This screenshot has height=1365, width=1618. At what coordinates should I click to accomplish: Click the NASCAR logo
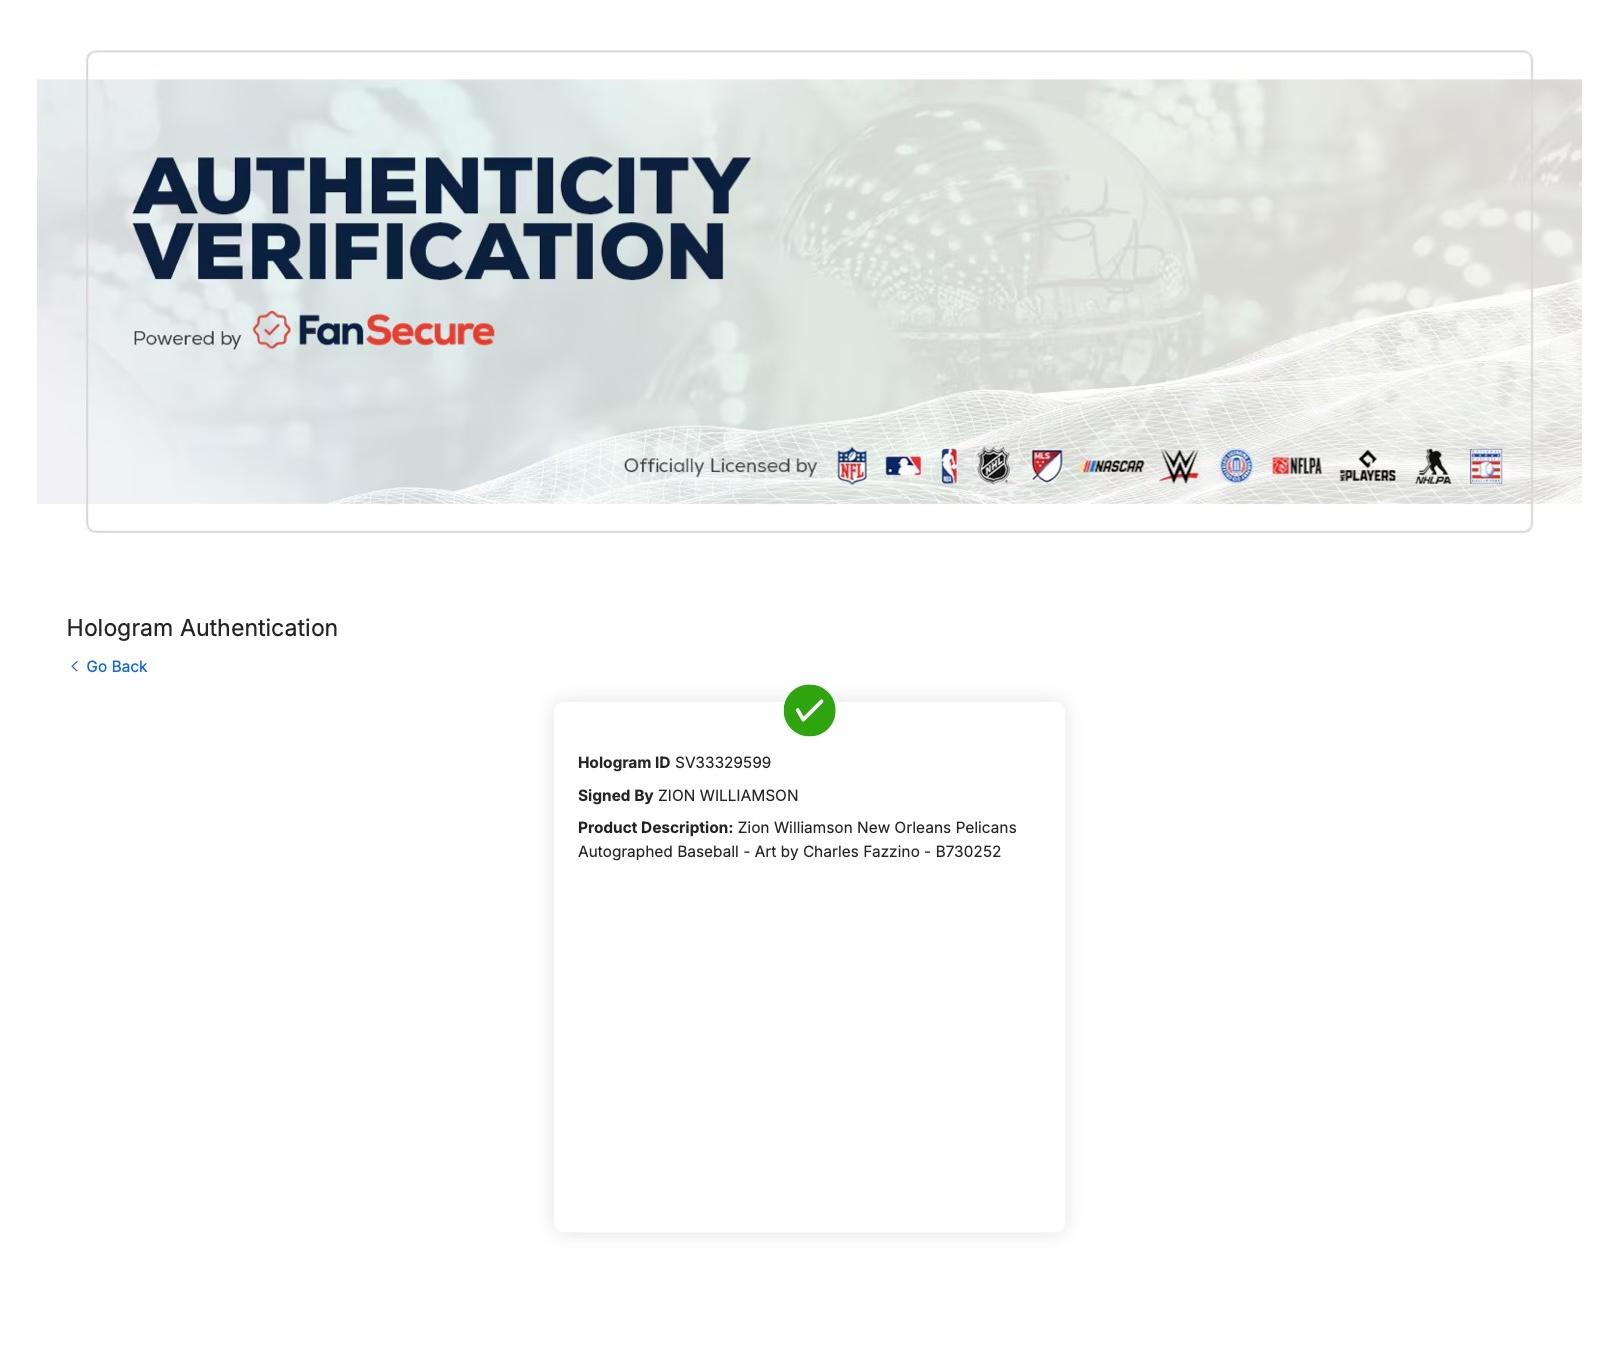tap(1113, 466)
